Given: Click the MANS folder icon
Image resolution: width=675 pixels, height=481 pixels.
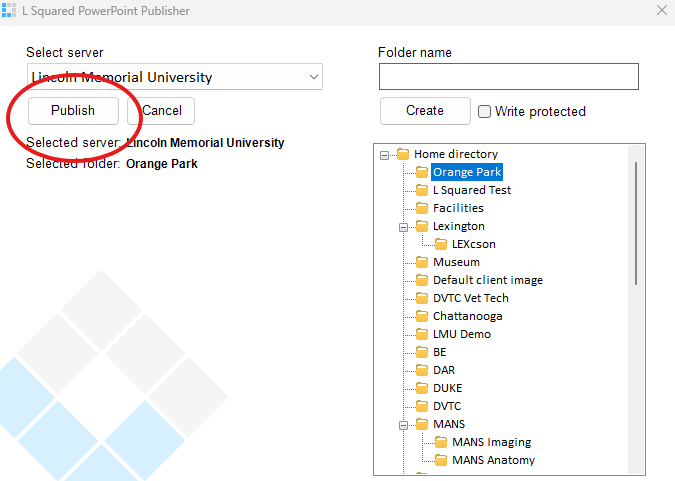Looking at the screenshot, I should [x=422, y=424].
